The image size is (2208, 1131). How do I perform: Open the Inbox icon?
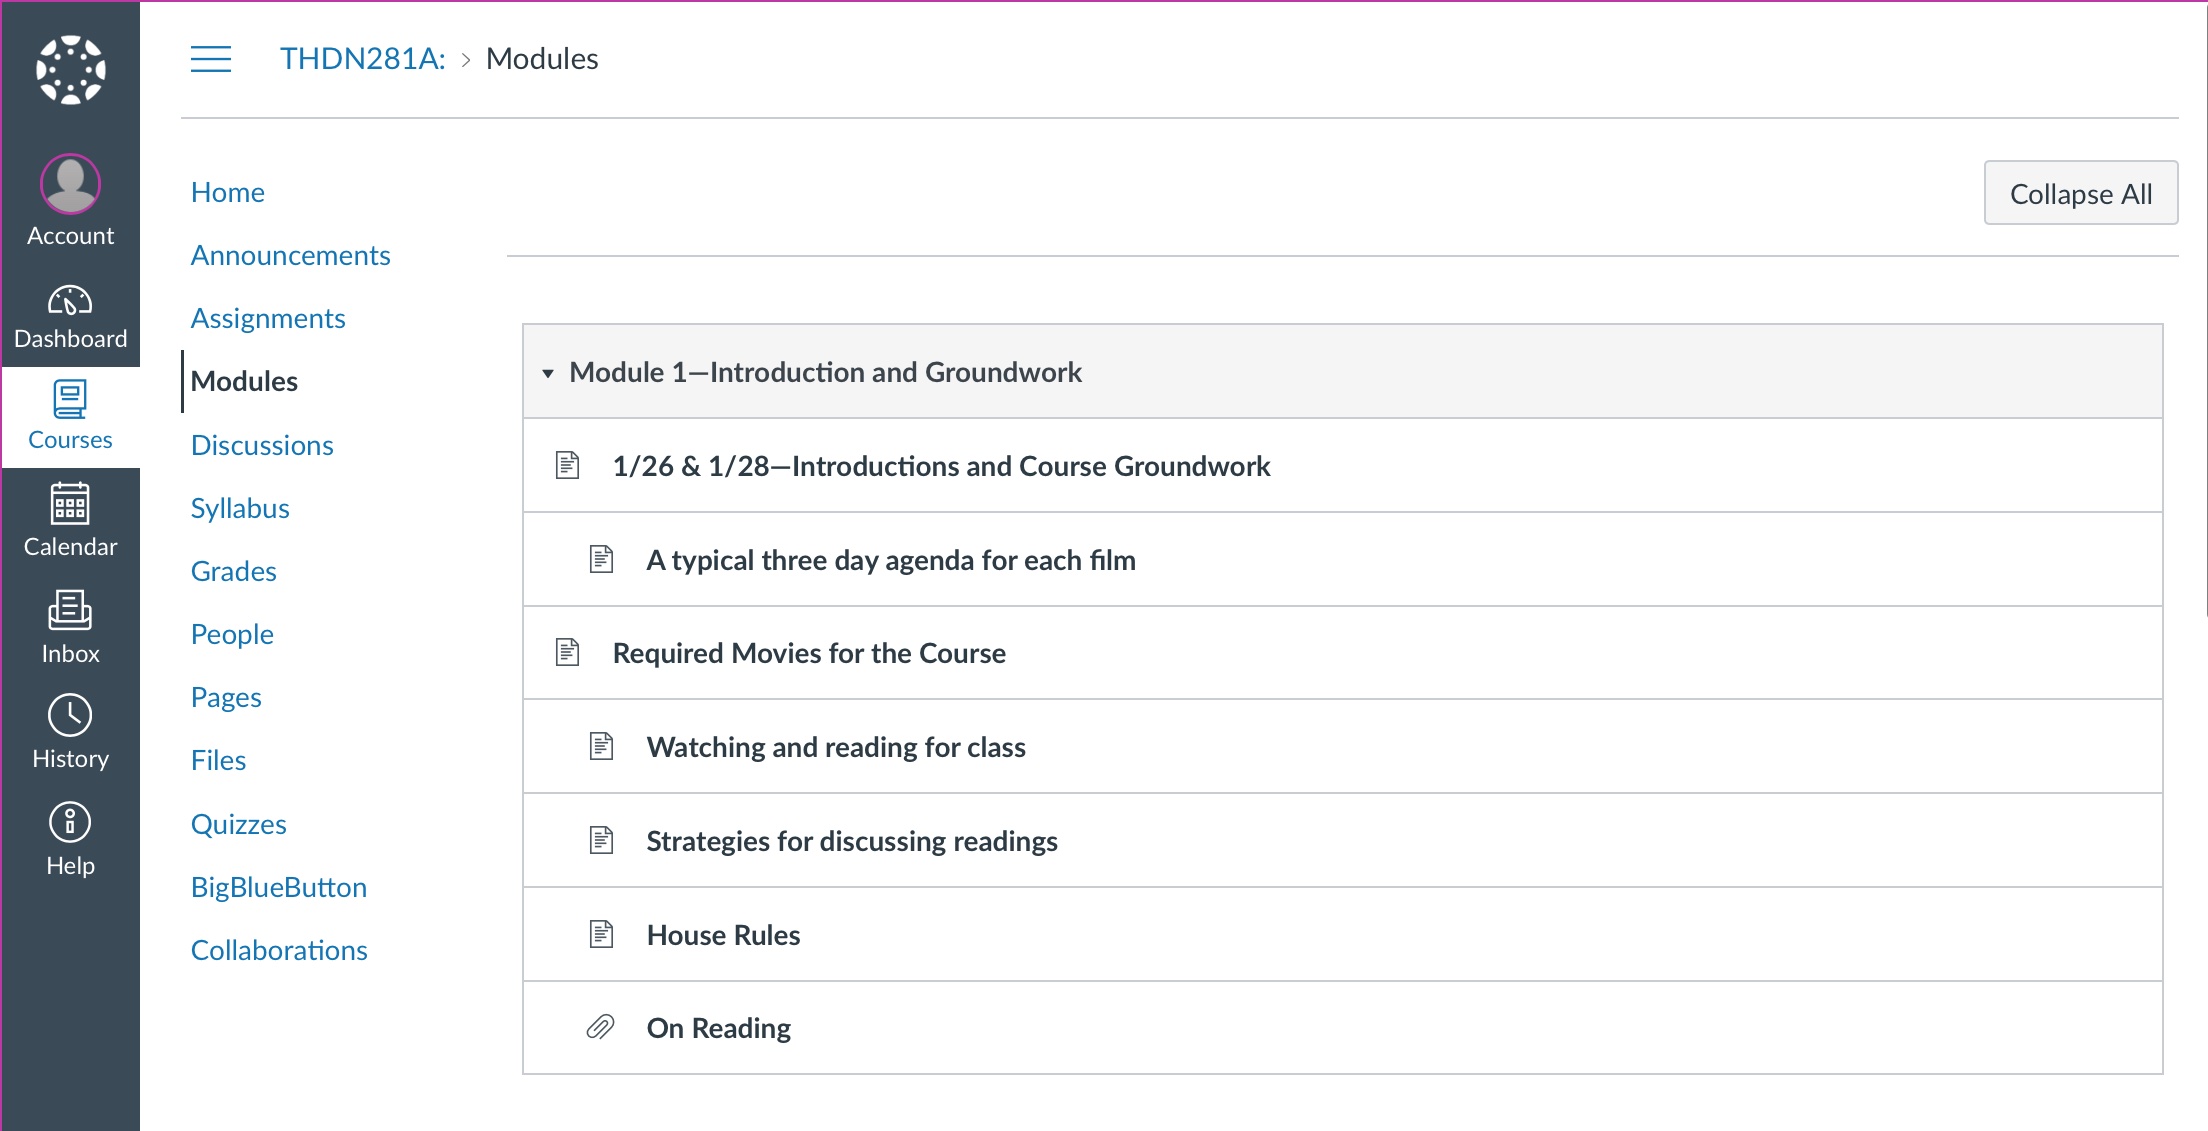(70, 610)
